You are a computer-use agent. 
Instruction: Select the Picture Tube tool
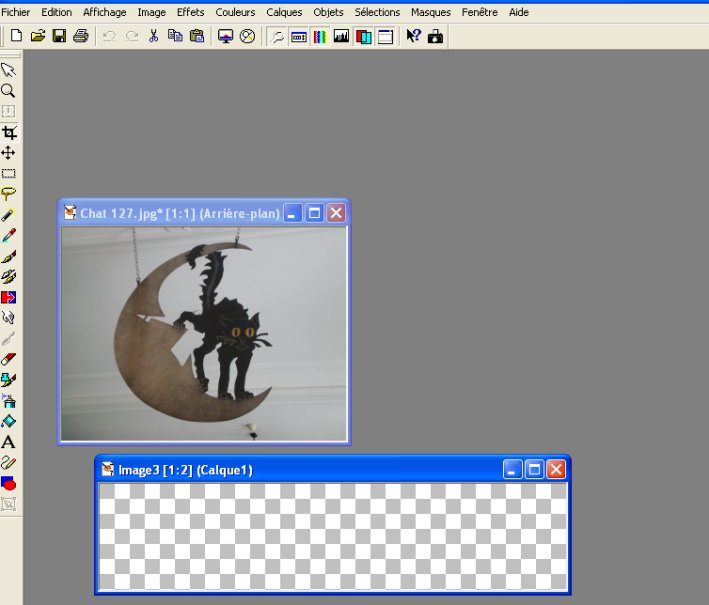pos(9,380)
